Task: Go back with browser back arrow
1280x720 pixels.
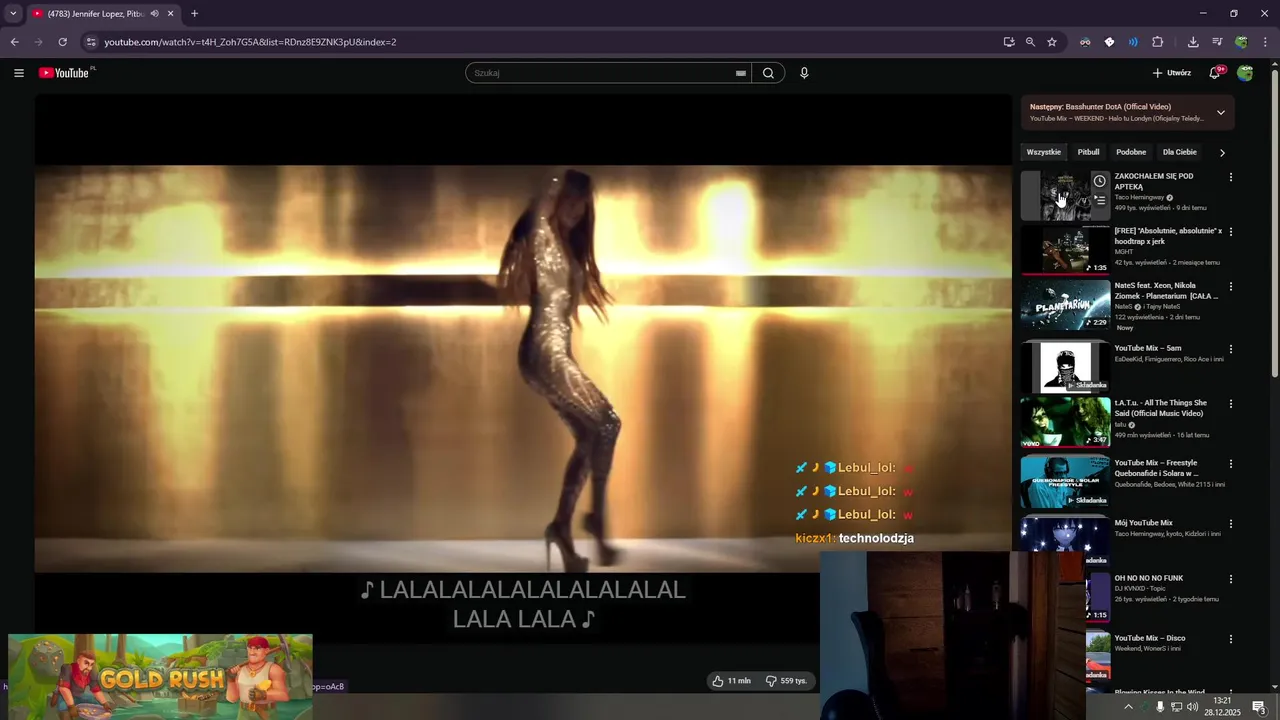Action: click(14, 42)
